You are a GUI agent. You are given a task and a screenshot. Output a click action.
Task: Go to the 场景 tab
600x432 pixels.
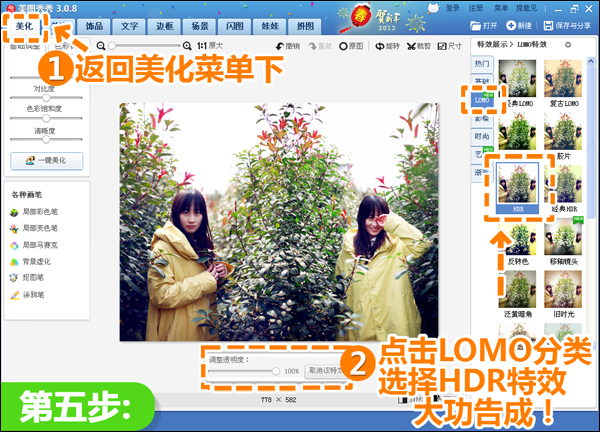pos(200,26)
